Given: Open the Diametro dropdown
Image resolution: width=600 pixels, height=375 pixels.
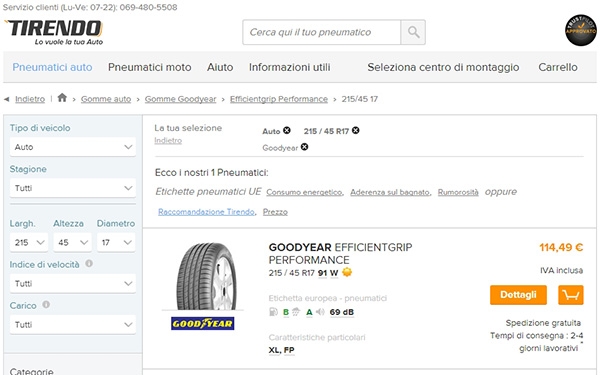Looking at the screenshot, I should [x=116, y=242].
